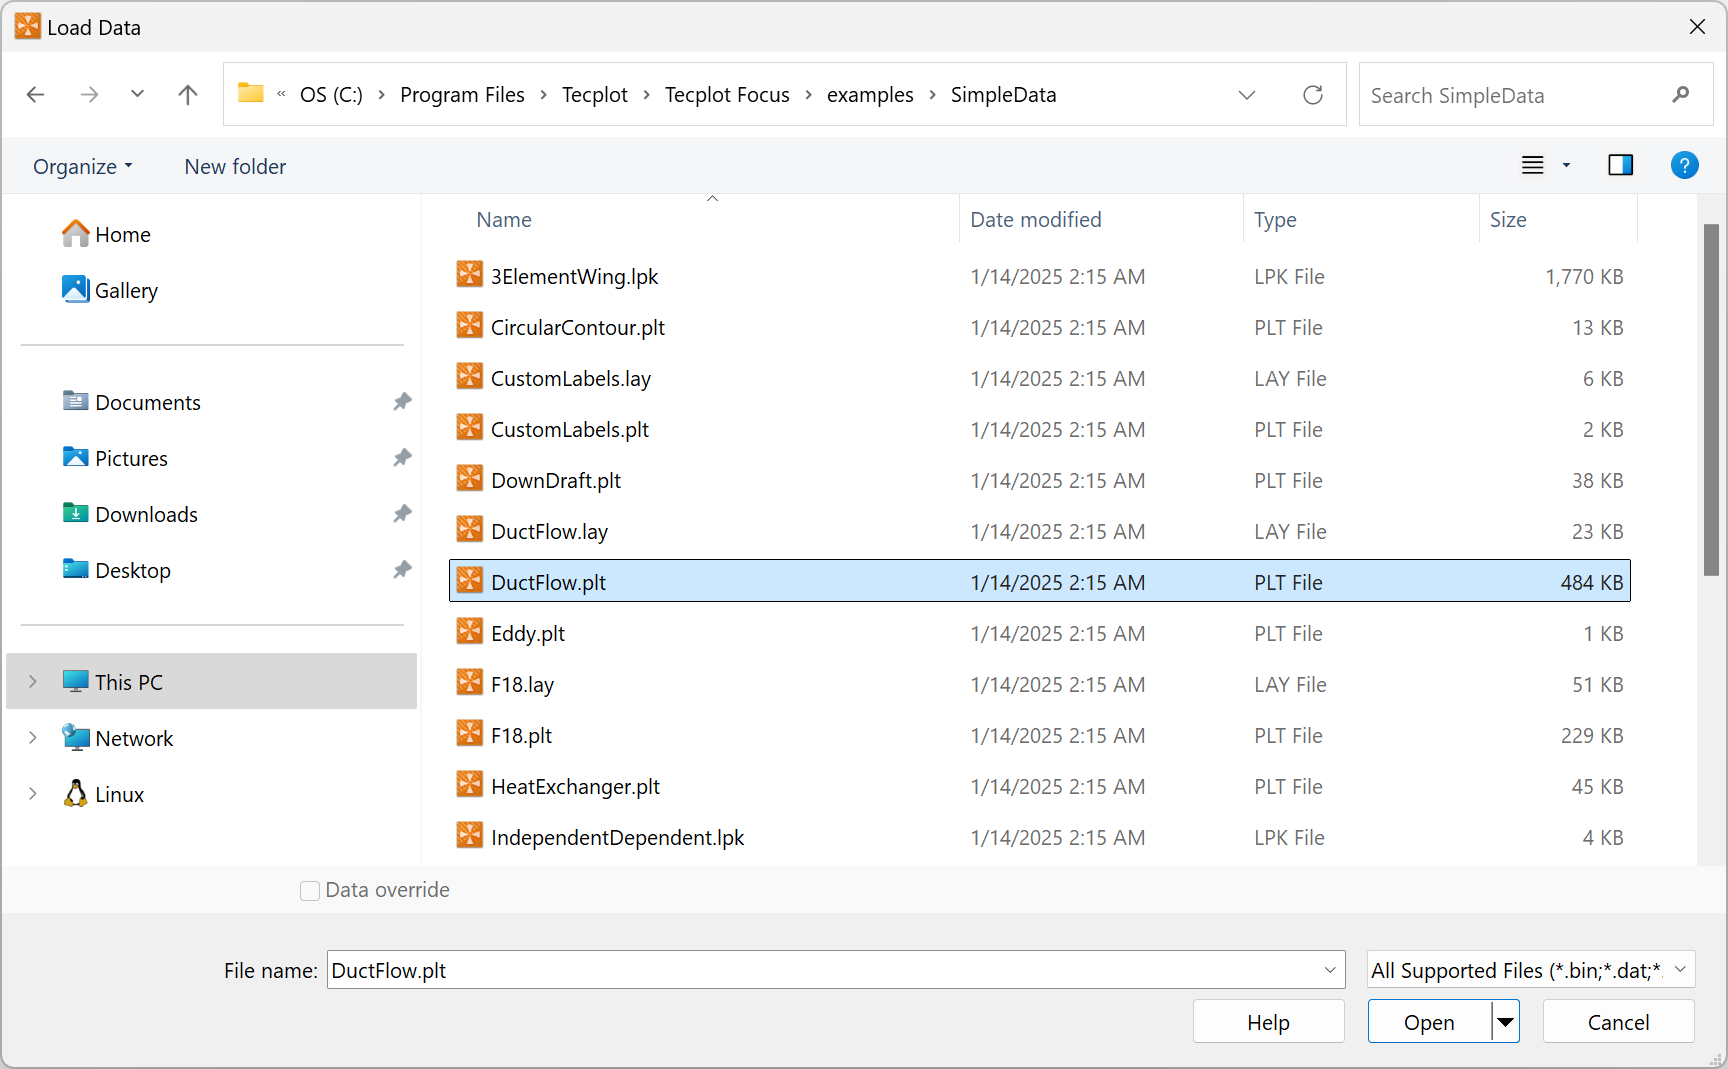
Task: Enable the Data override checkbox
Action: (x=310, y=890)
